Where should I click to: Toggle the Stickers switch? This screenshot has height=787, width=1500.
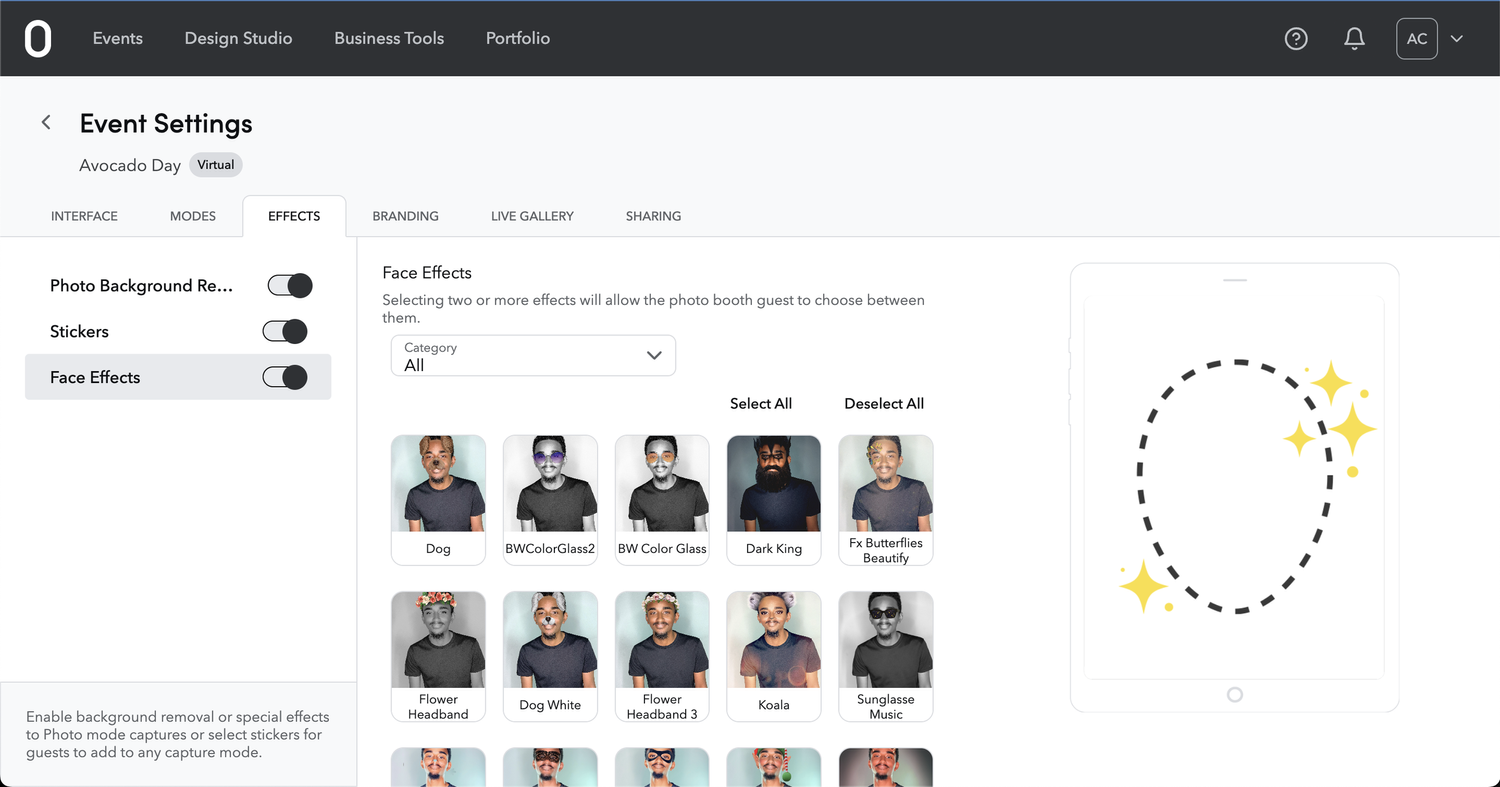(x=285, y=332)
